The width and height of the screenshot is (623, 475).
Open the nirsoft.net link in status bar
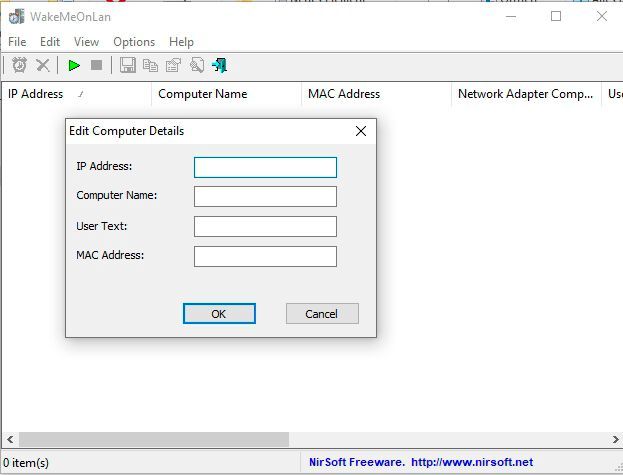point(472,462)
